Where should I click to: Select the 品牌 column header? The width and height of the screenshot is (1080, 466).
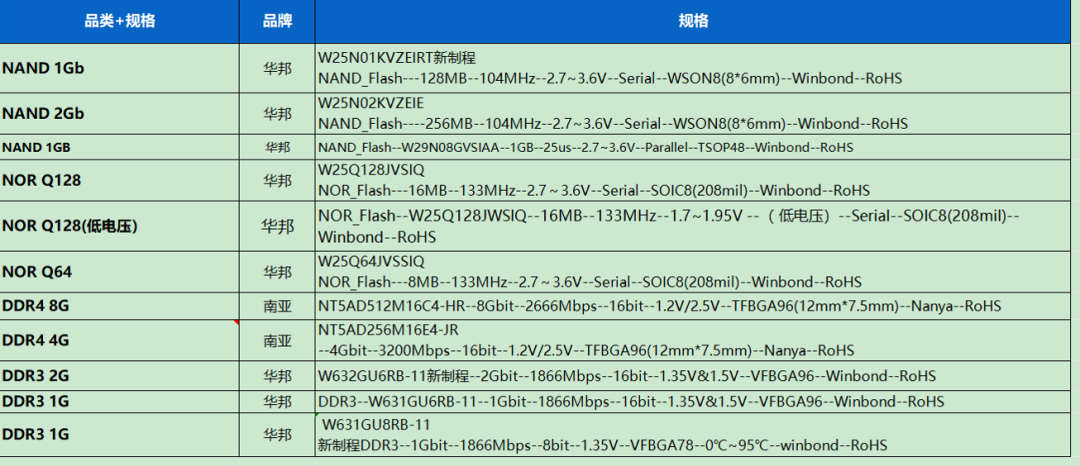(x=278, y=21)
